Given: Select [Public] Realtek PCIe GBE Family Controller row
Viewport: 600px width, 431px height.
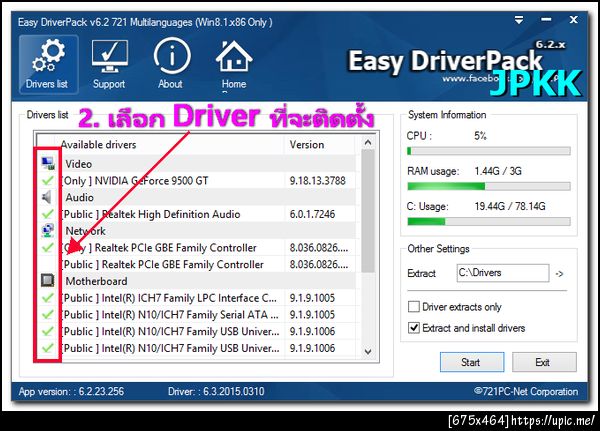Looking at the screenshot, I should tap(196, 264).
